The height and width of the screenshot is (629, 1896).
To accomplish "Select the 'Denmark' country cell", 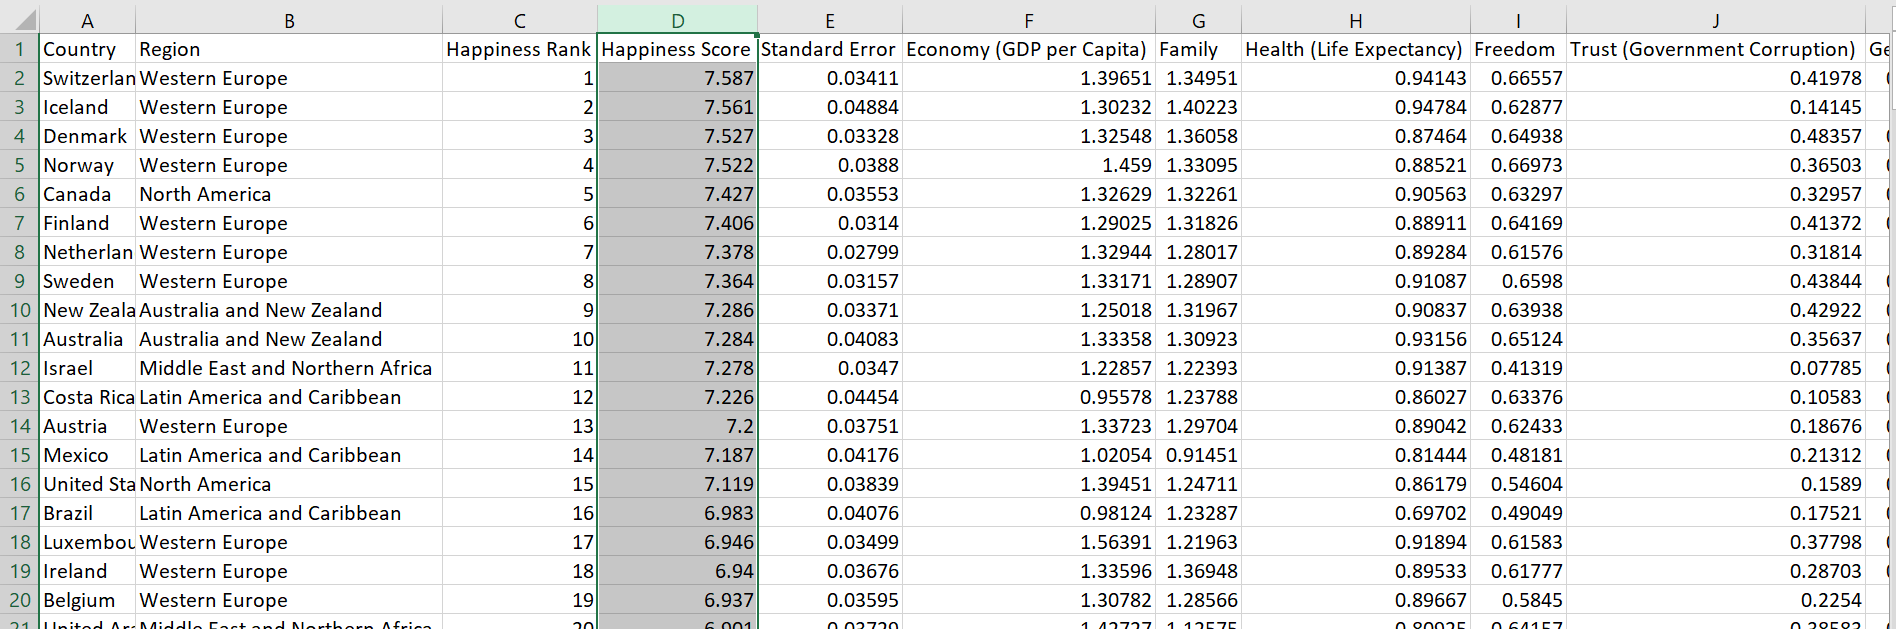I will click(87, 136).
